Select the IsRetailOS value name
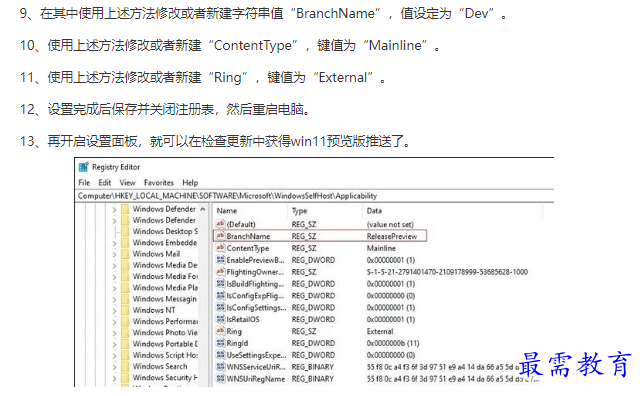The width and height of the screenshot is (640, 396). pyautogui.click(x=243, y=319)
